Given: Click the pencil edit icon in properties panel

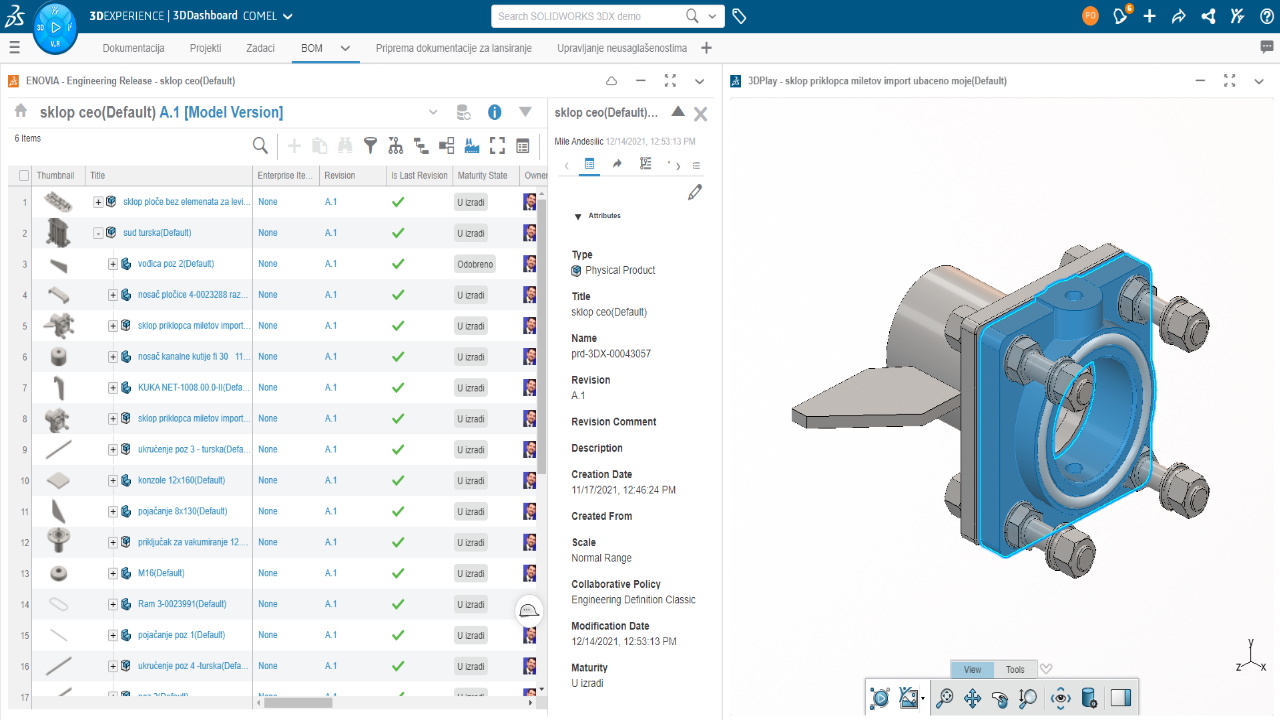Looking at the screenshot, I should (x=695, y=192).
